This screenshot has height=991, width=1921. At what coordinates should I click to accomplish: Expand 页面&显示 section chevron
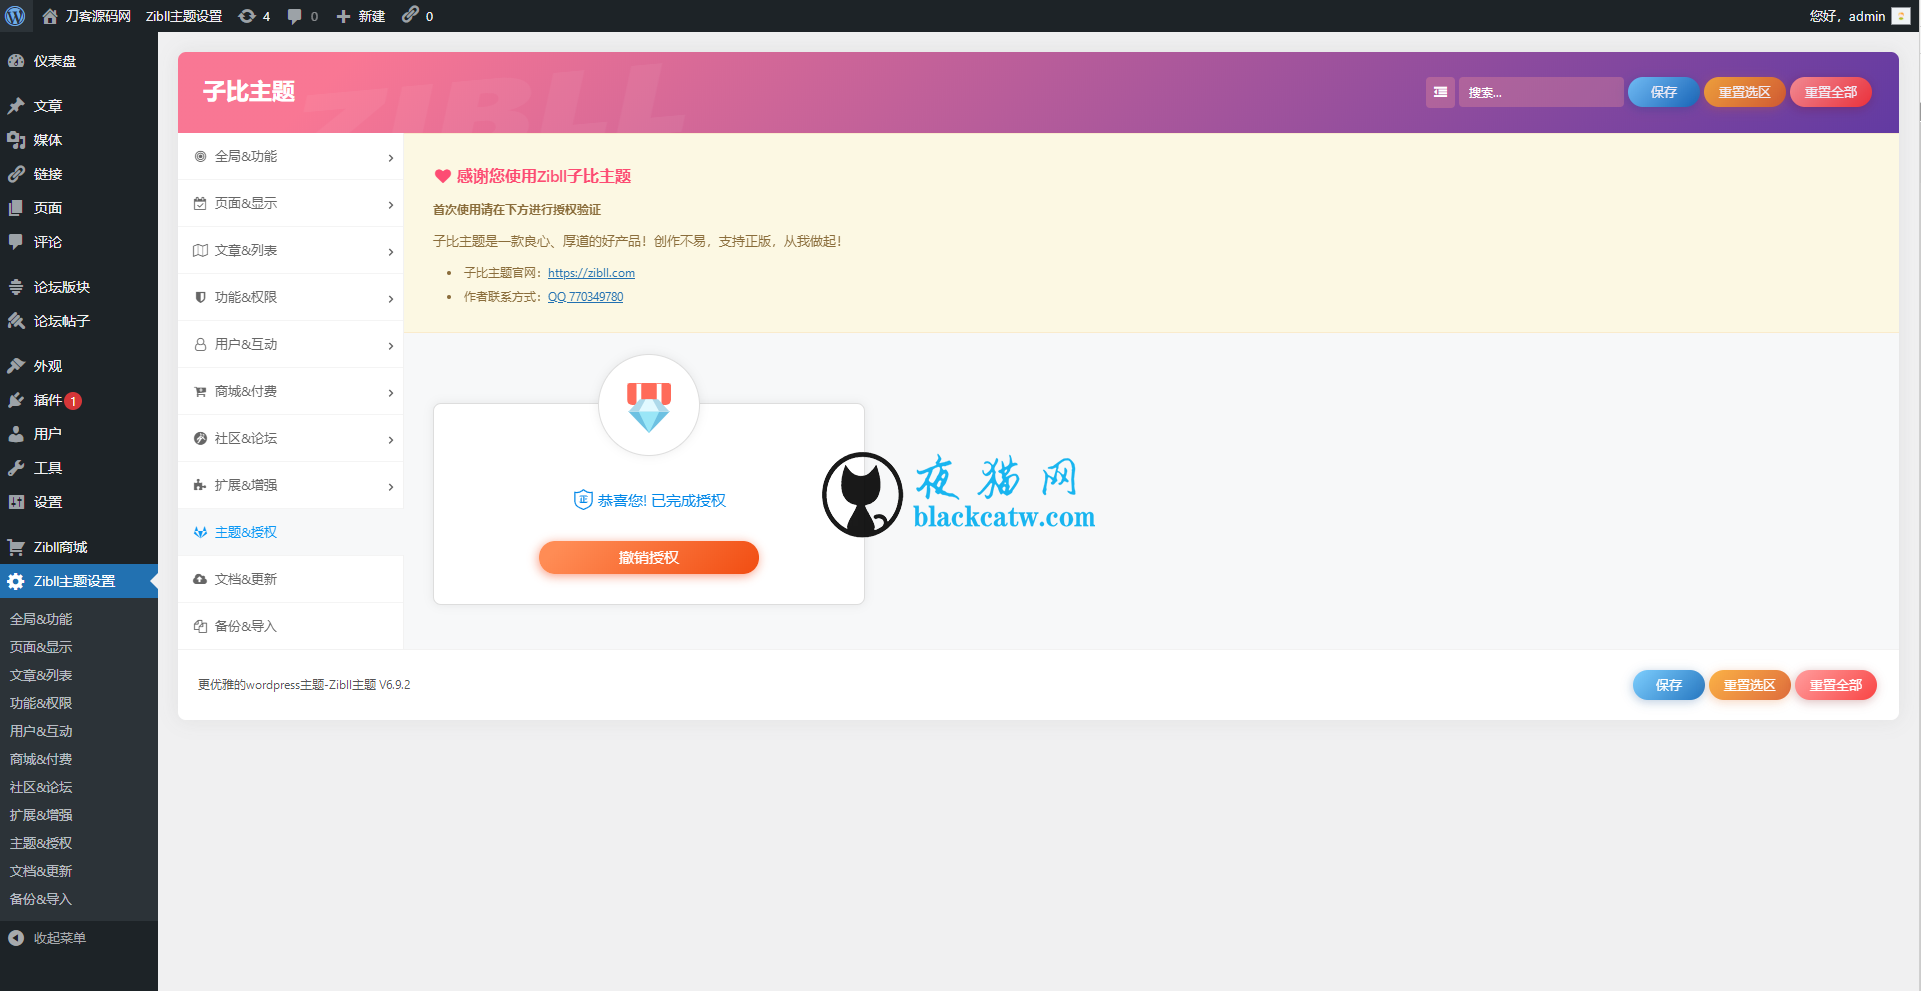(x=391, y=205)
